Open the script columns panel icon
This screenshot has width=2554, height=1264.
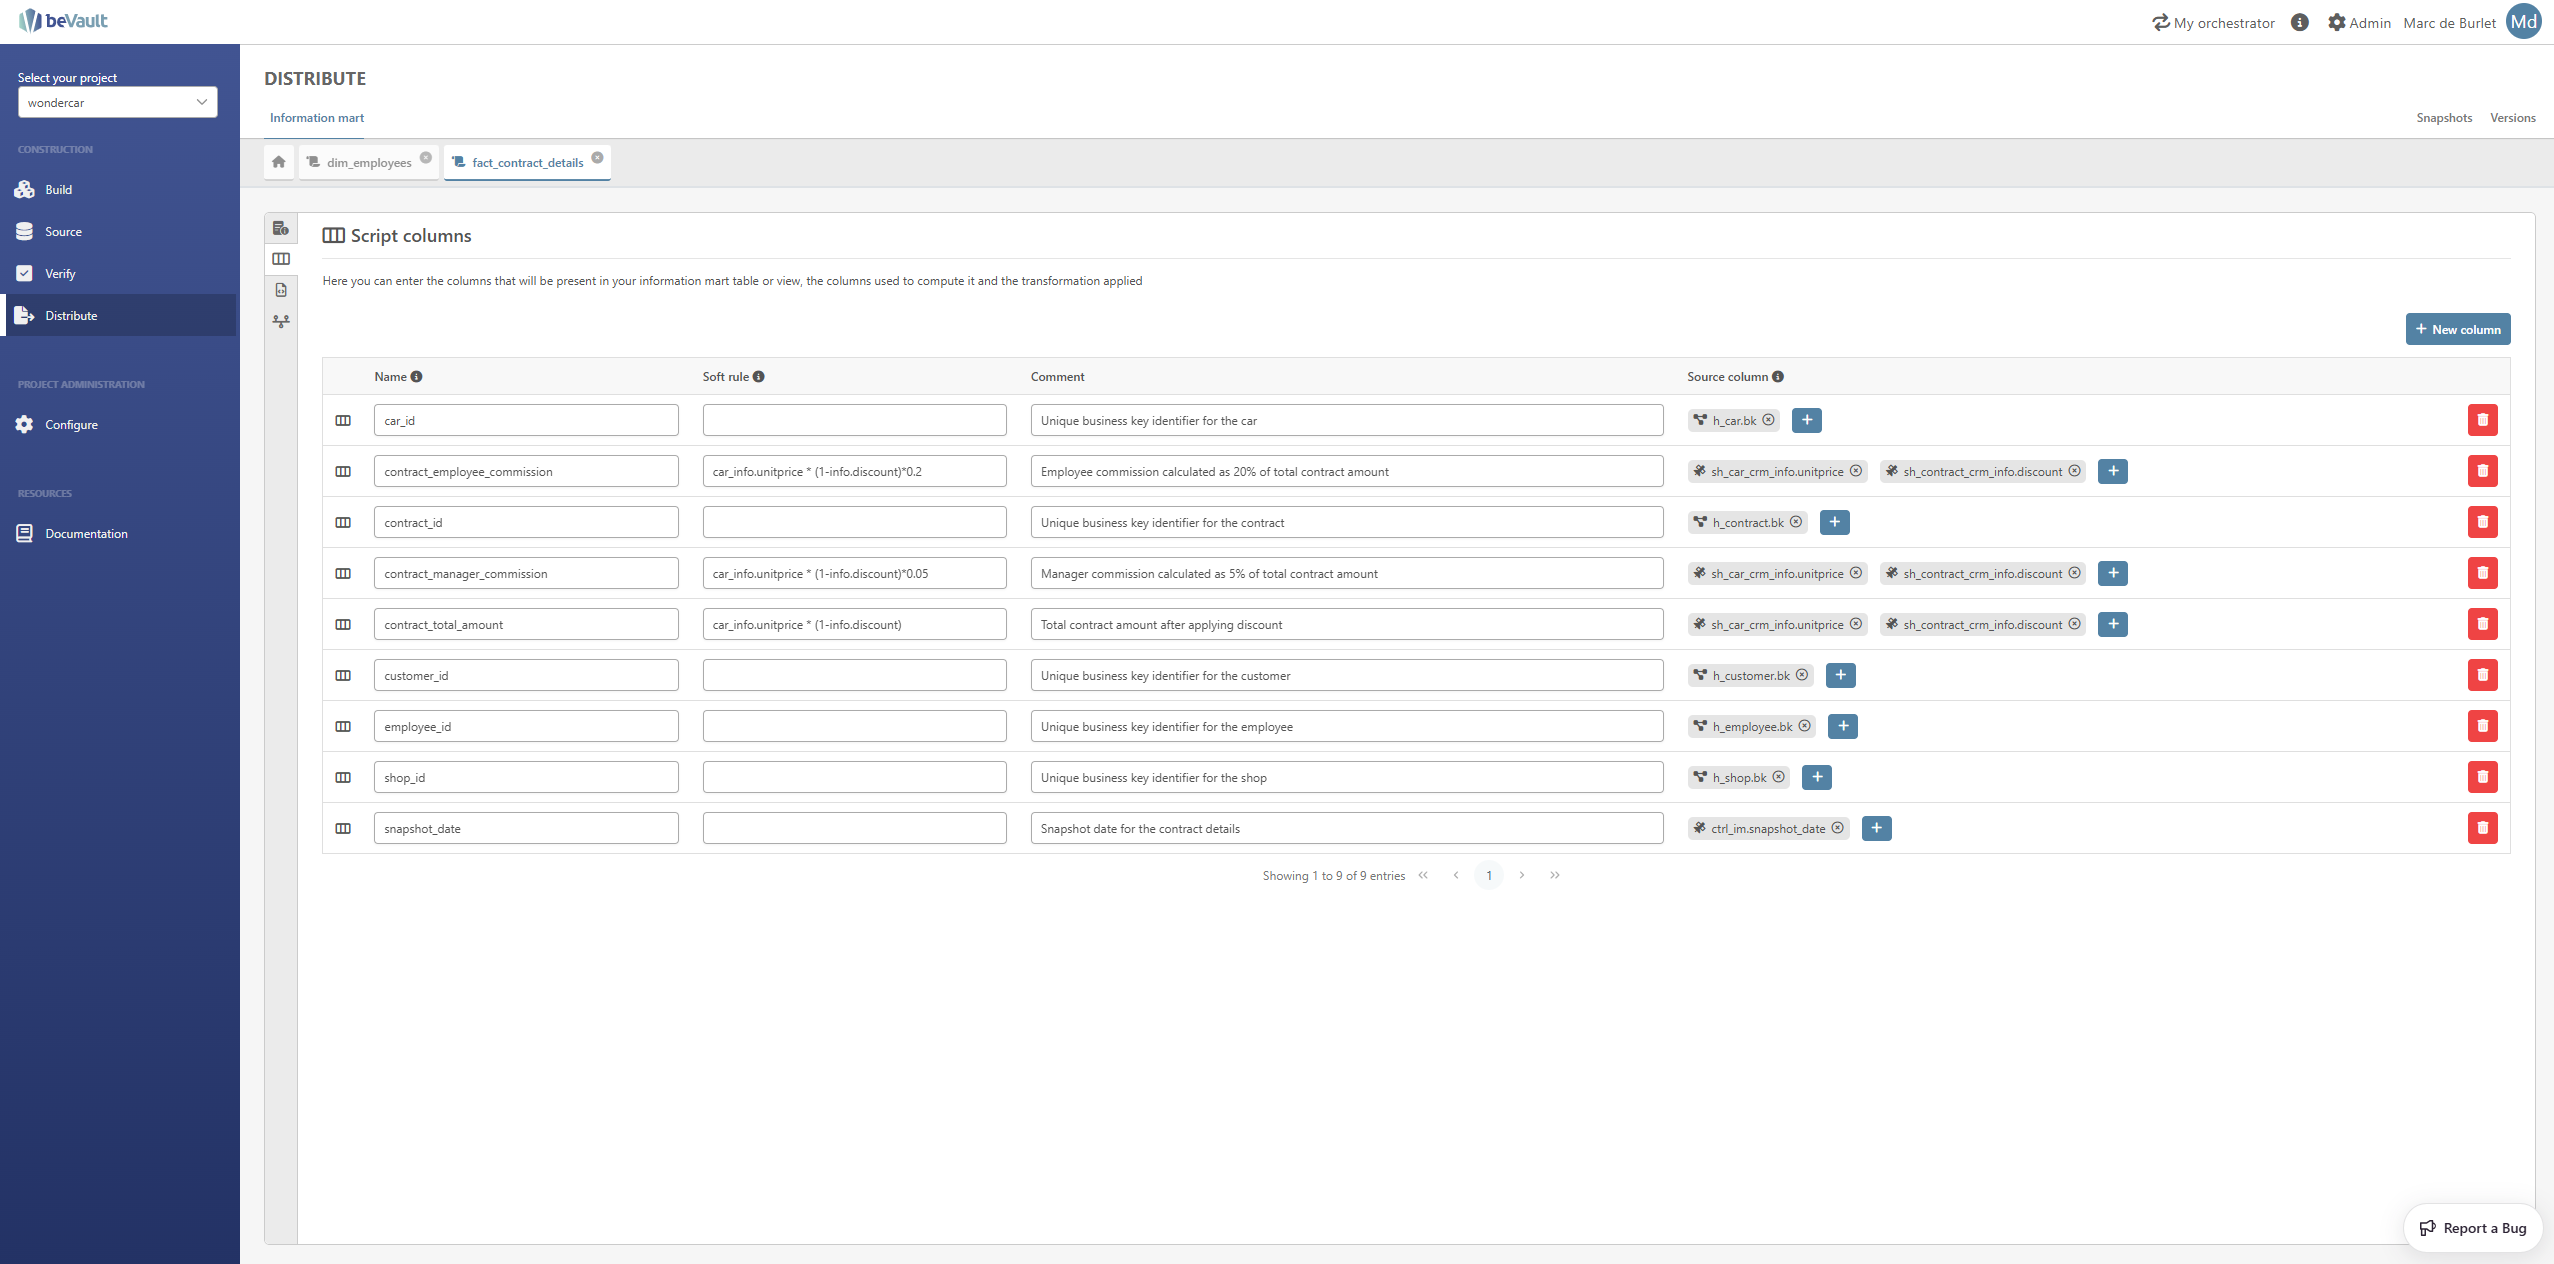pos(281,259)
